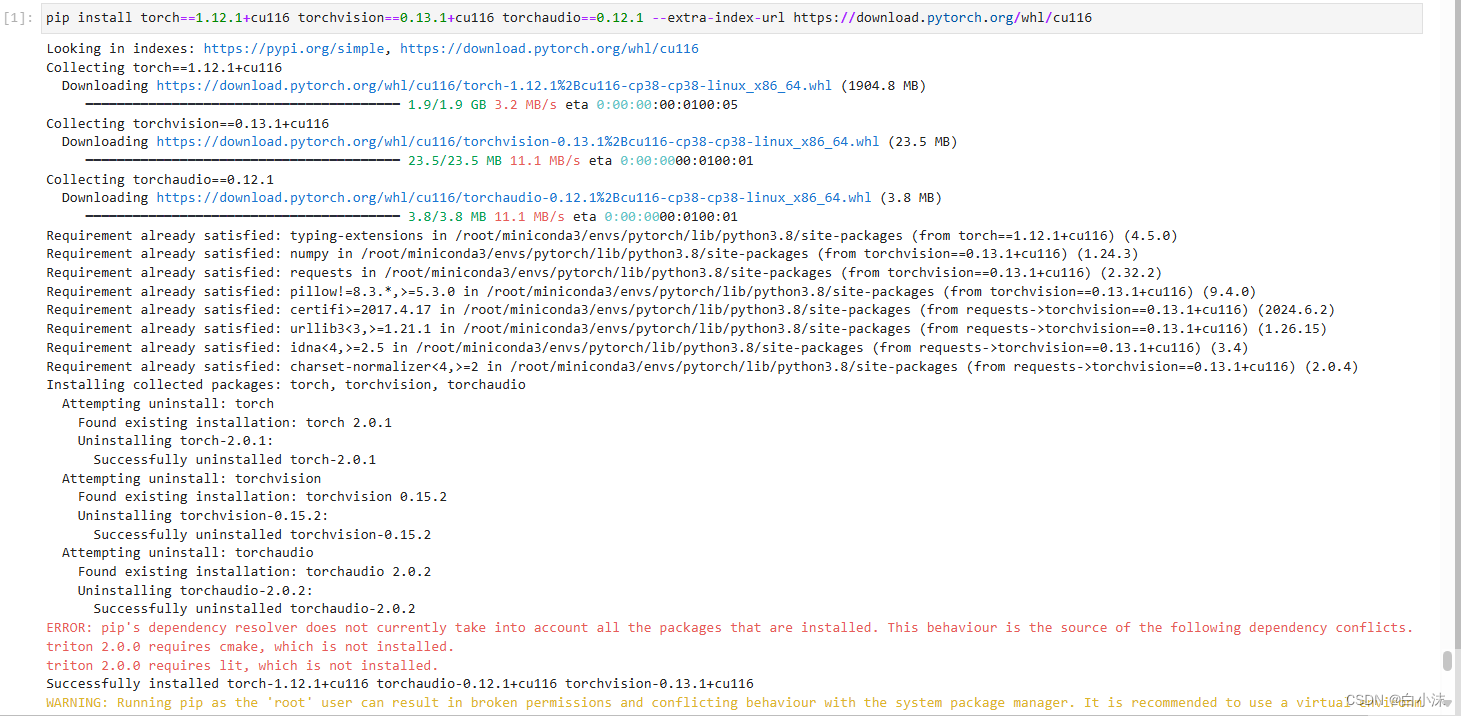Click the Successfully installed torch-1.12.1+cu116 line
The width and height of the screenshot is (1461, 716).
pos(400,683)
